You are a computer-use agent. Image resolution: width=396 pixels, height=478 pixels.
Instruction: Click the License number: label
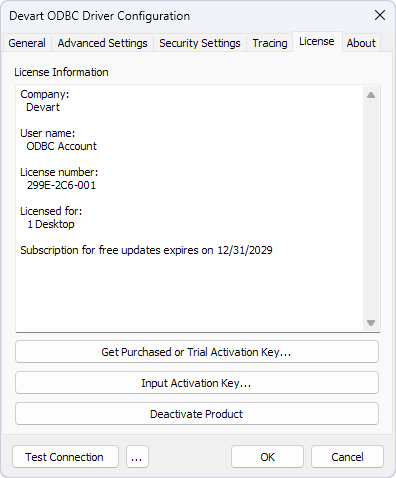[x=59, y=172]
